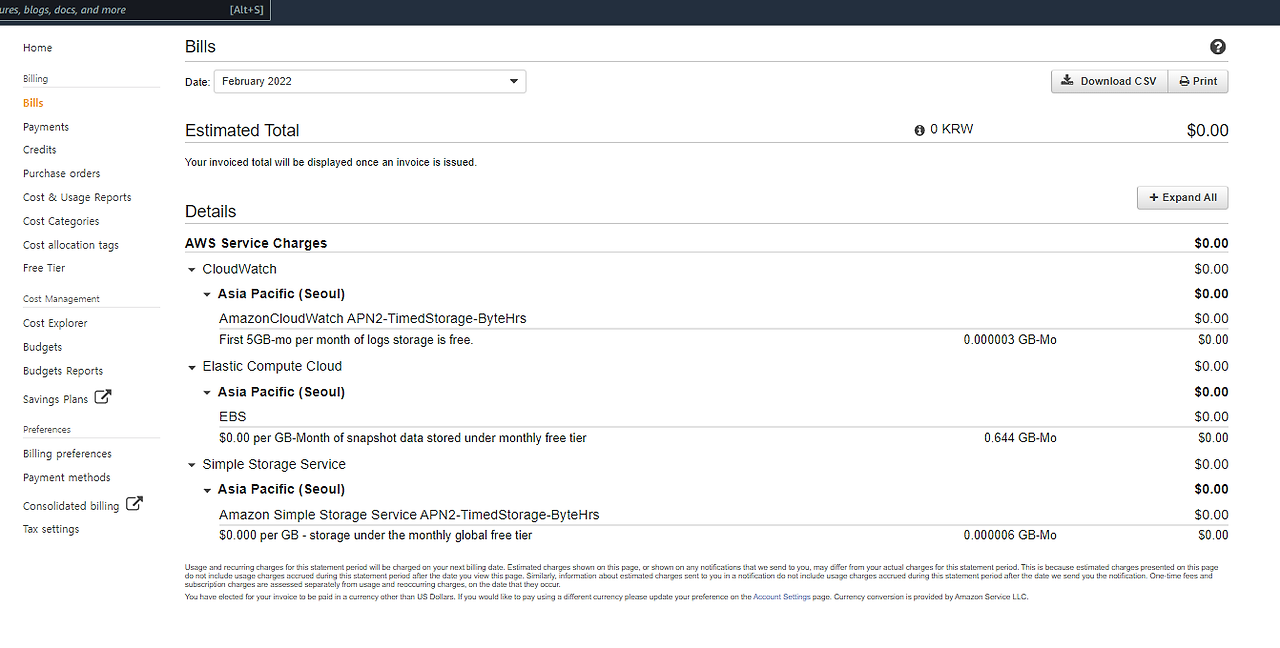The height and width of the screenshot is (648, 1280).
Task: Click the 0.000003 GB-Mo usage value
Action: (1010, 340)
